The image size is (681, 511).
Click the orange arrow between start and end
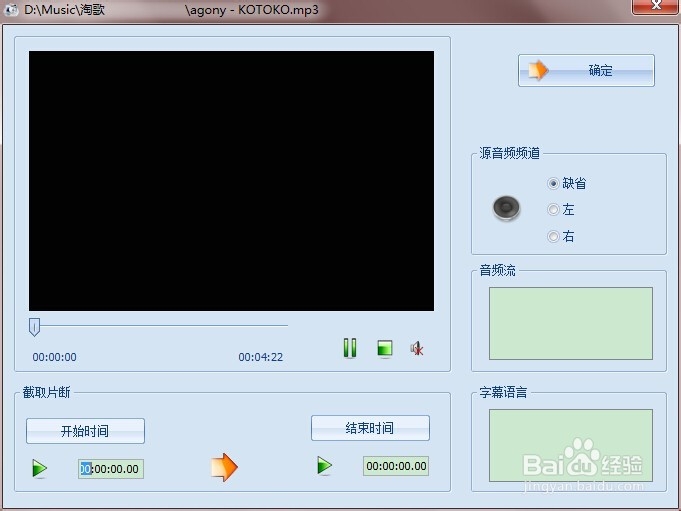coord(224,467)
